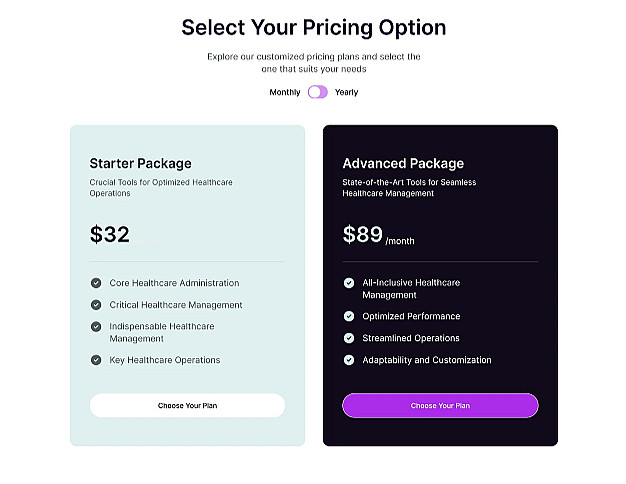
Task: Click checkmark icon beside Streamlined Operations
Action: coord(349,338)
